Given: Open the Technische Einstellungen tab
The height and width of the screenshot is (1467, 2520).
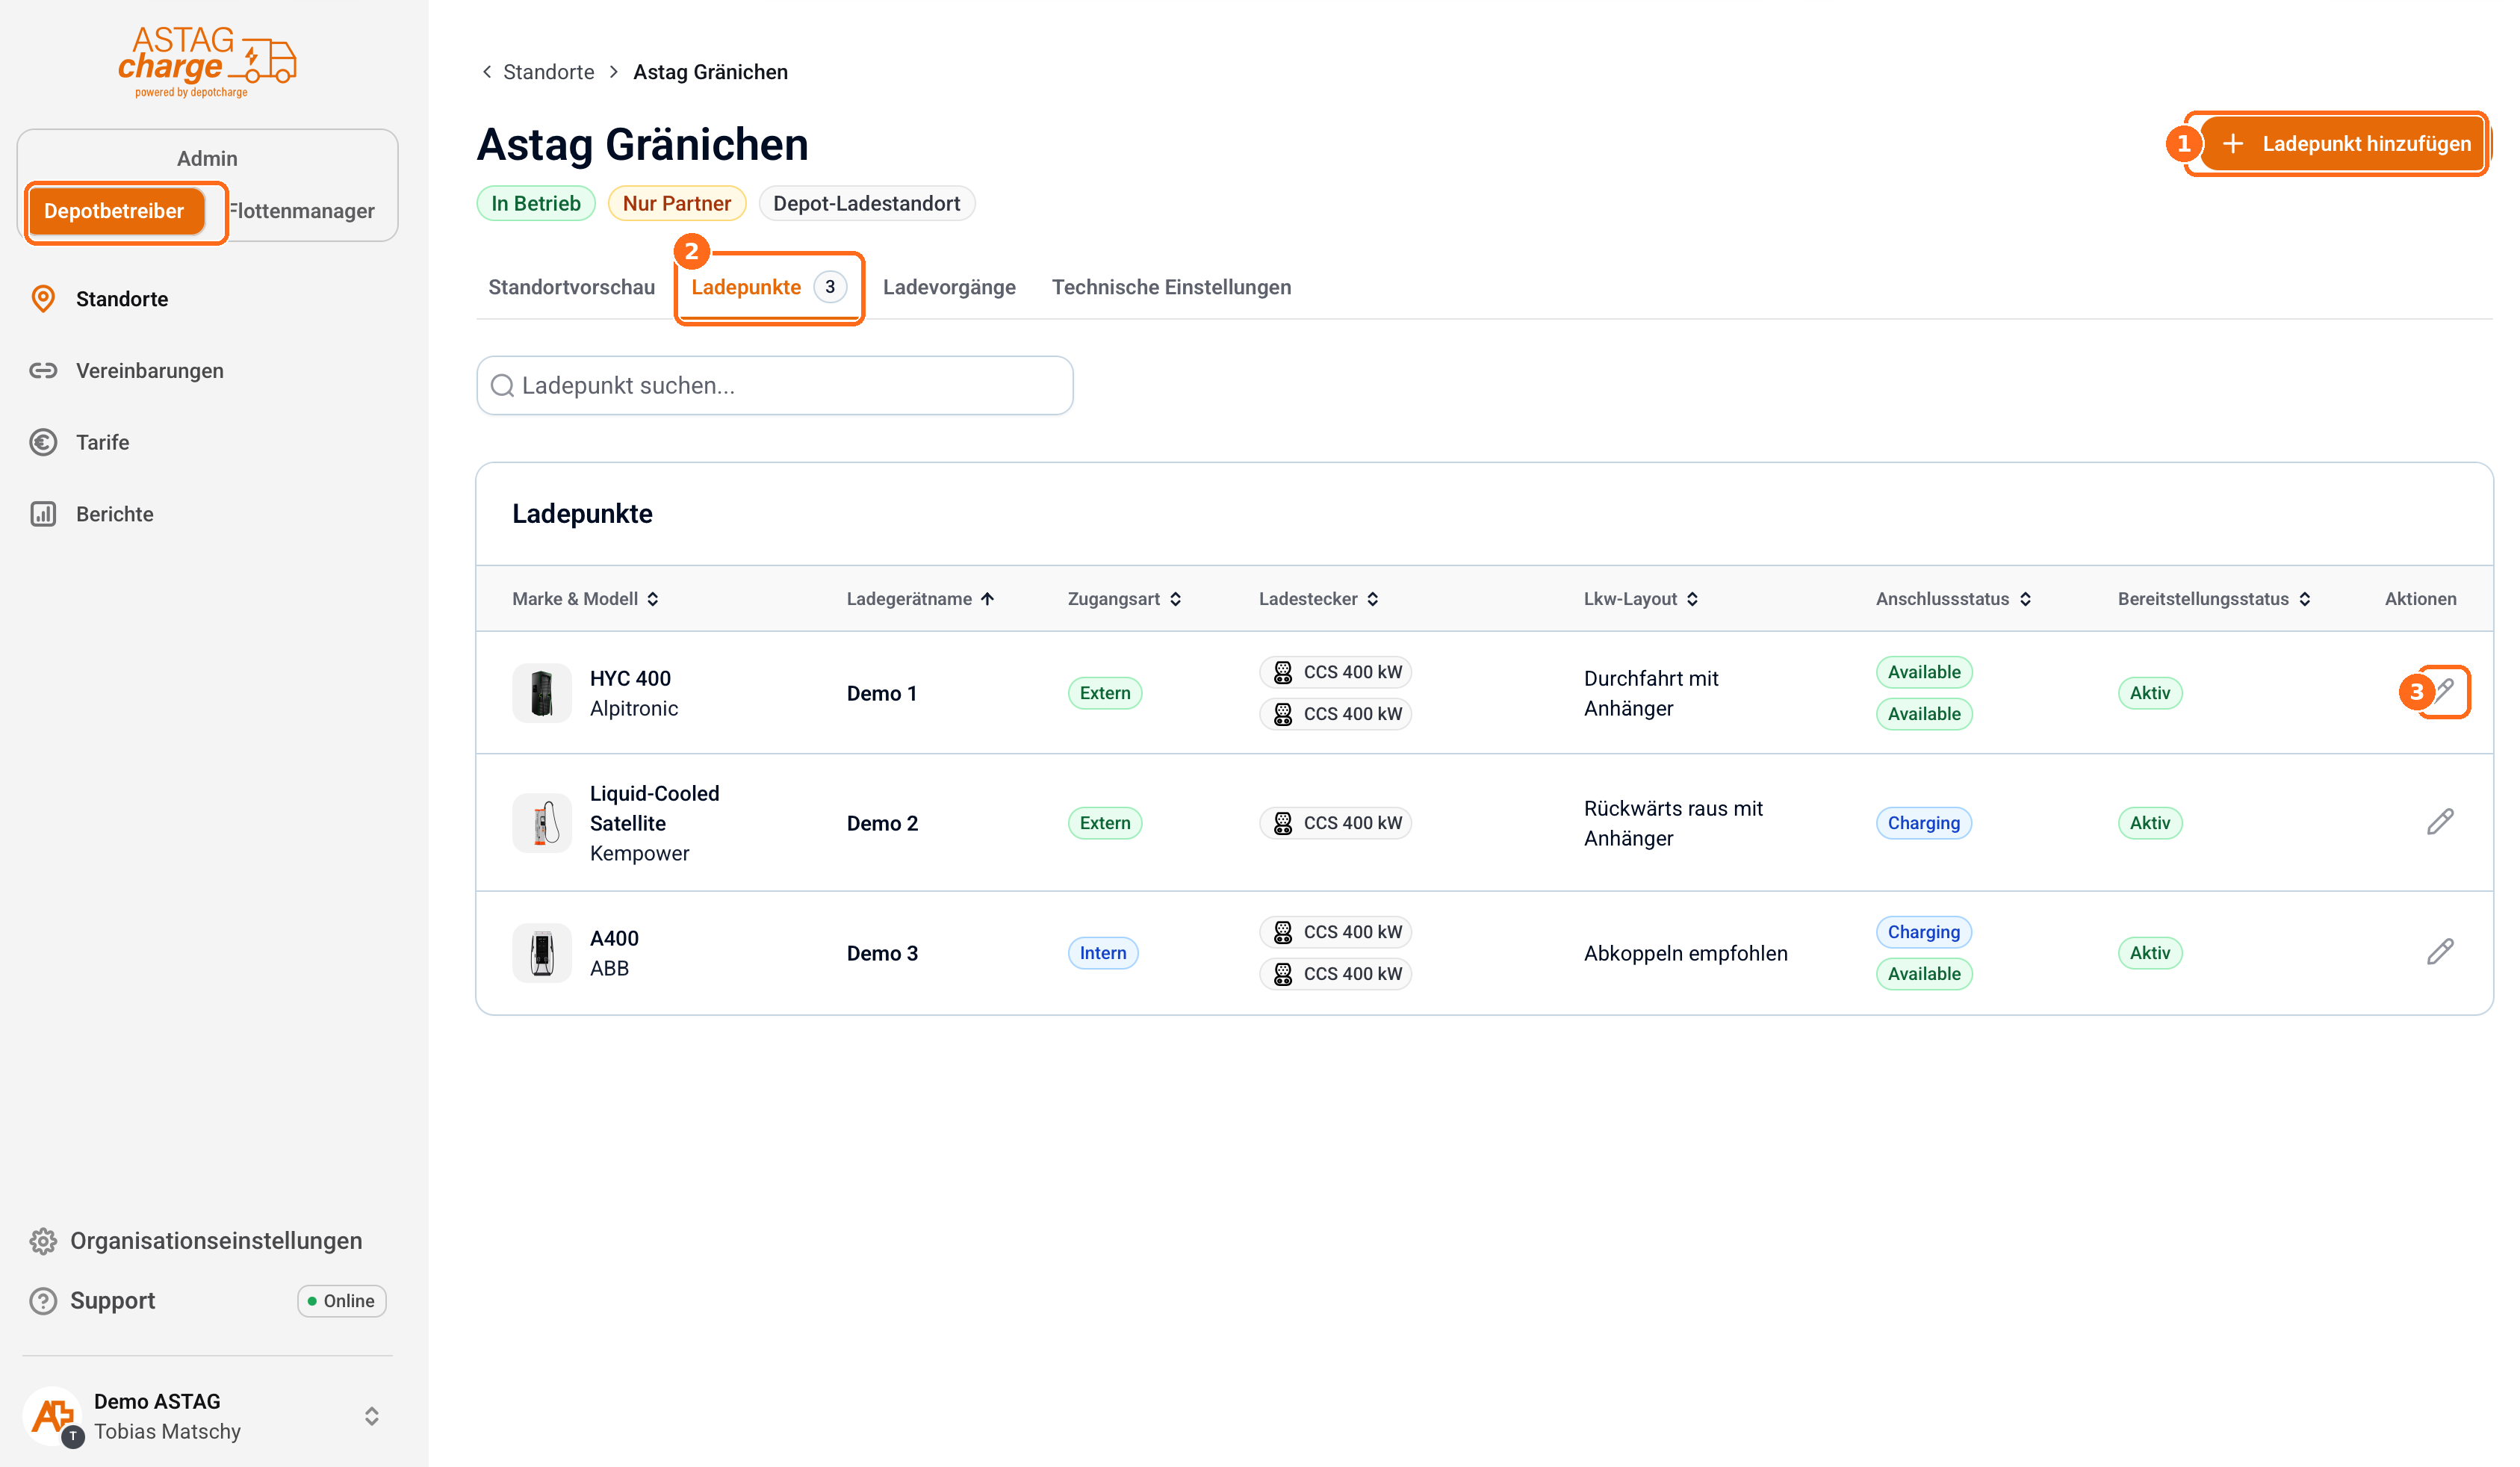Looking at the screenshot, I should (1171, 288).
